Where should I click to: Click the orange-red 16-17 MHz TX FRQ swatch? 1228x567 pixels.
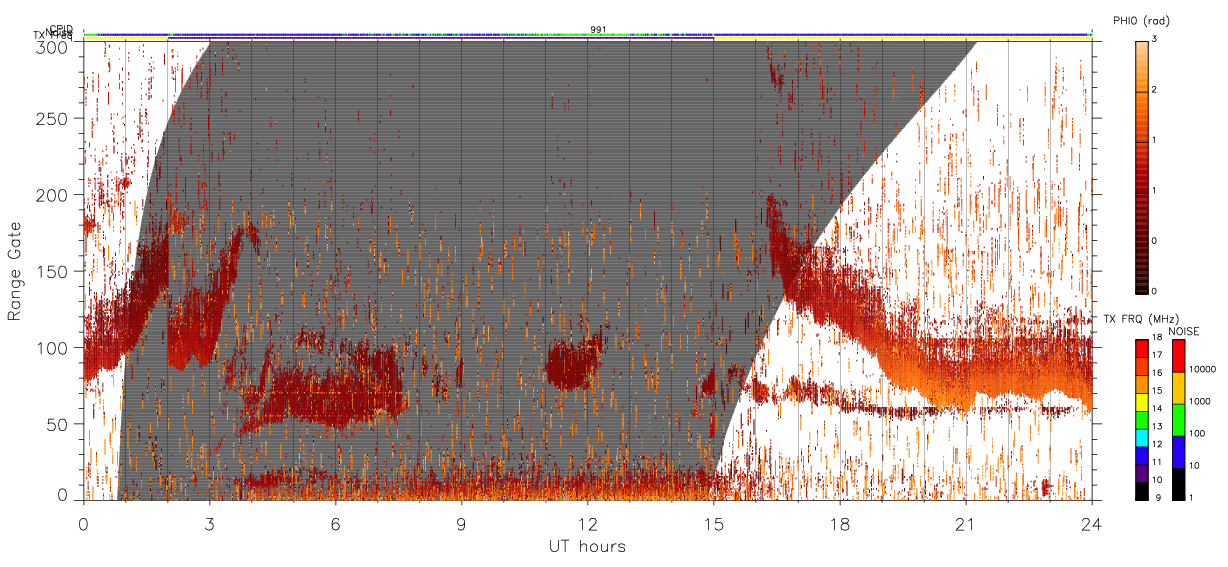(1141, 367)
